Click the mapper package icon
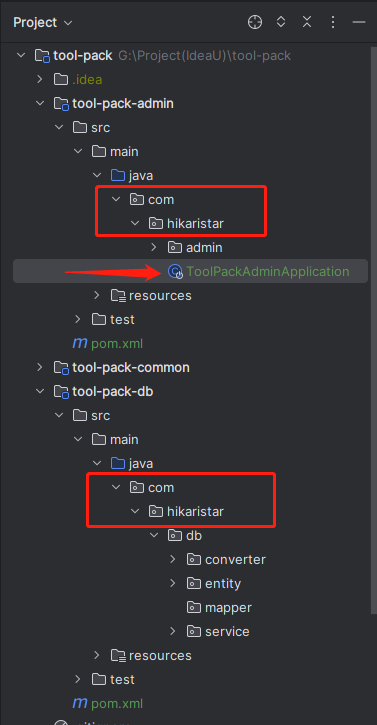 coord(194,608)
